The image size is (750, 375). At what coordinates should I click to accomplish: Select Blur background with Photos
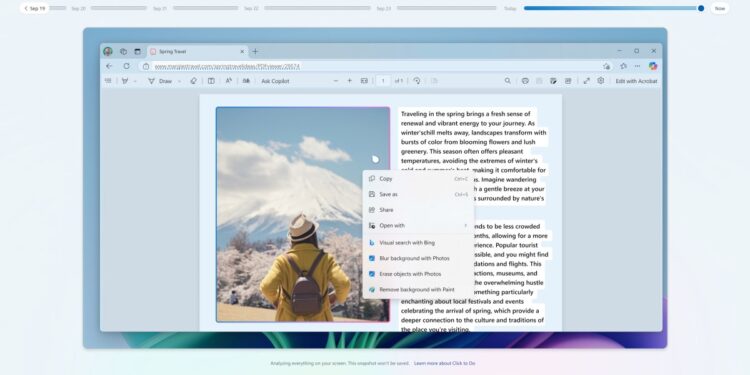[x=418, y=258]
